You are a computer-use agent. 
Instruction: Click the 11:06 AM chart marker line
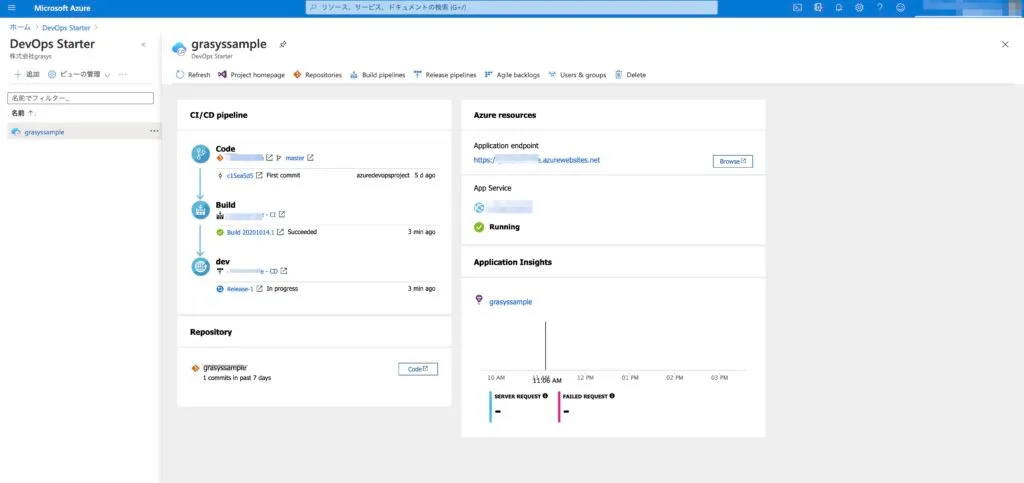(x=545, y=346)
